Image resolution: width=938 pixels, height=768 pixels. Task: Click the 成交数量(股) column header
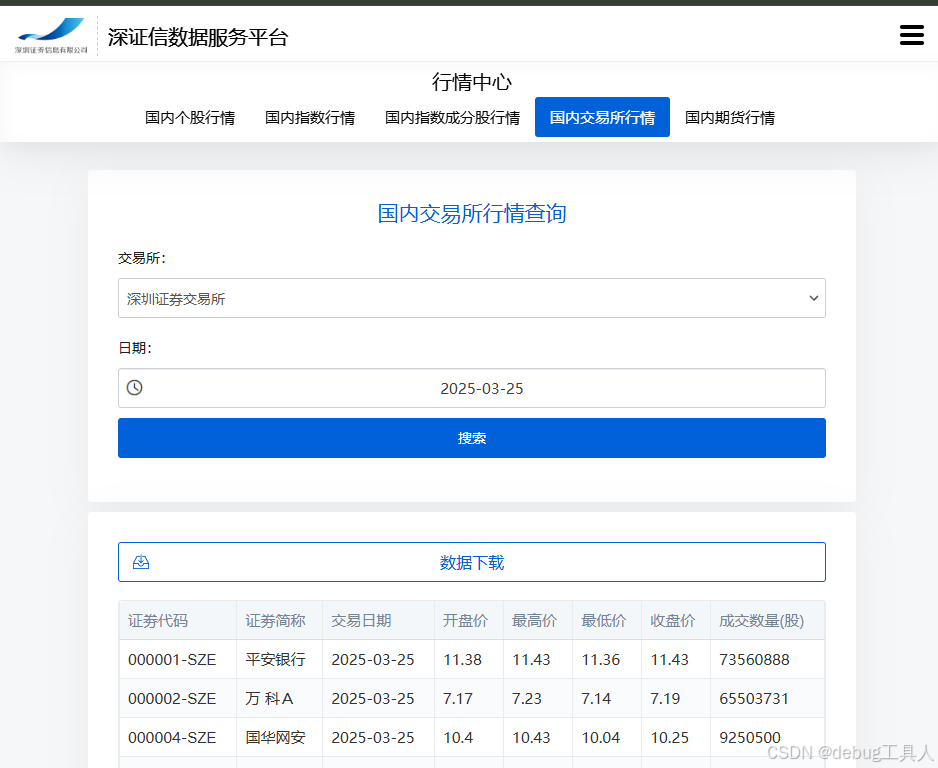pyautogui.click(x=768, y=620)
